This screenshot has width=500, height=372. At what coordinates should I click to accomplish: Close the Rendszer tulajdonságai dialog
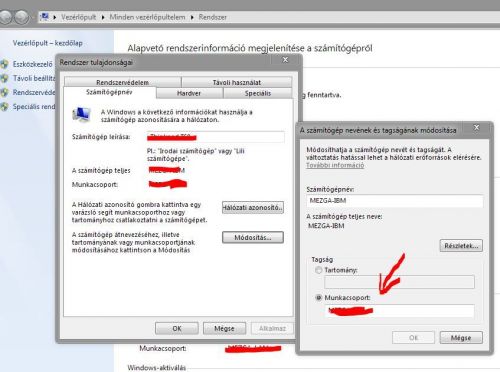point(285,60)
